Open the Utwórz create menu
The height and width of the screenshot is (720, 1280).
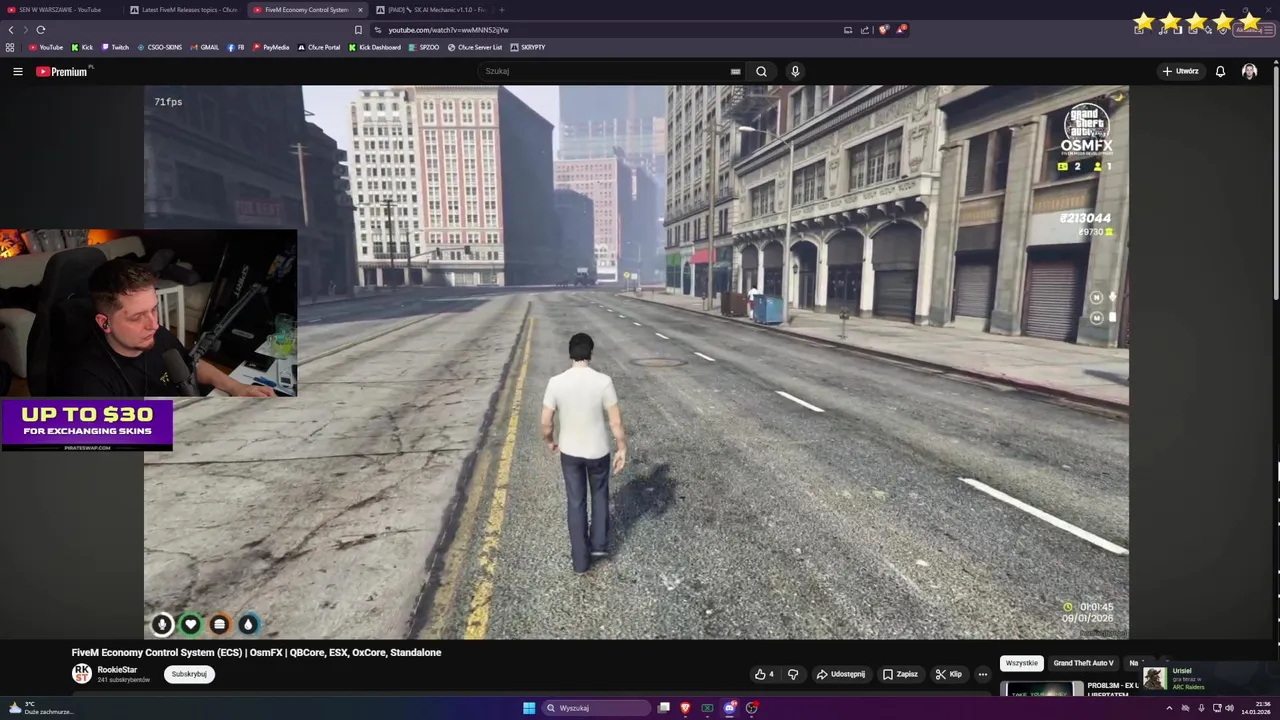(x=1181, y=71)
